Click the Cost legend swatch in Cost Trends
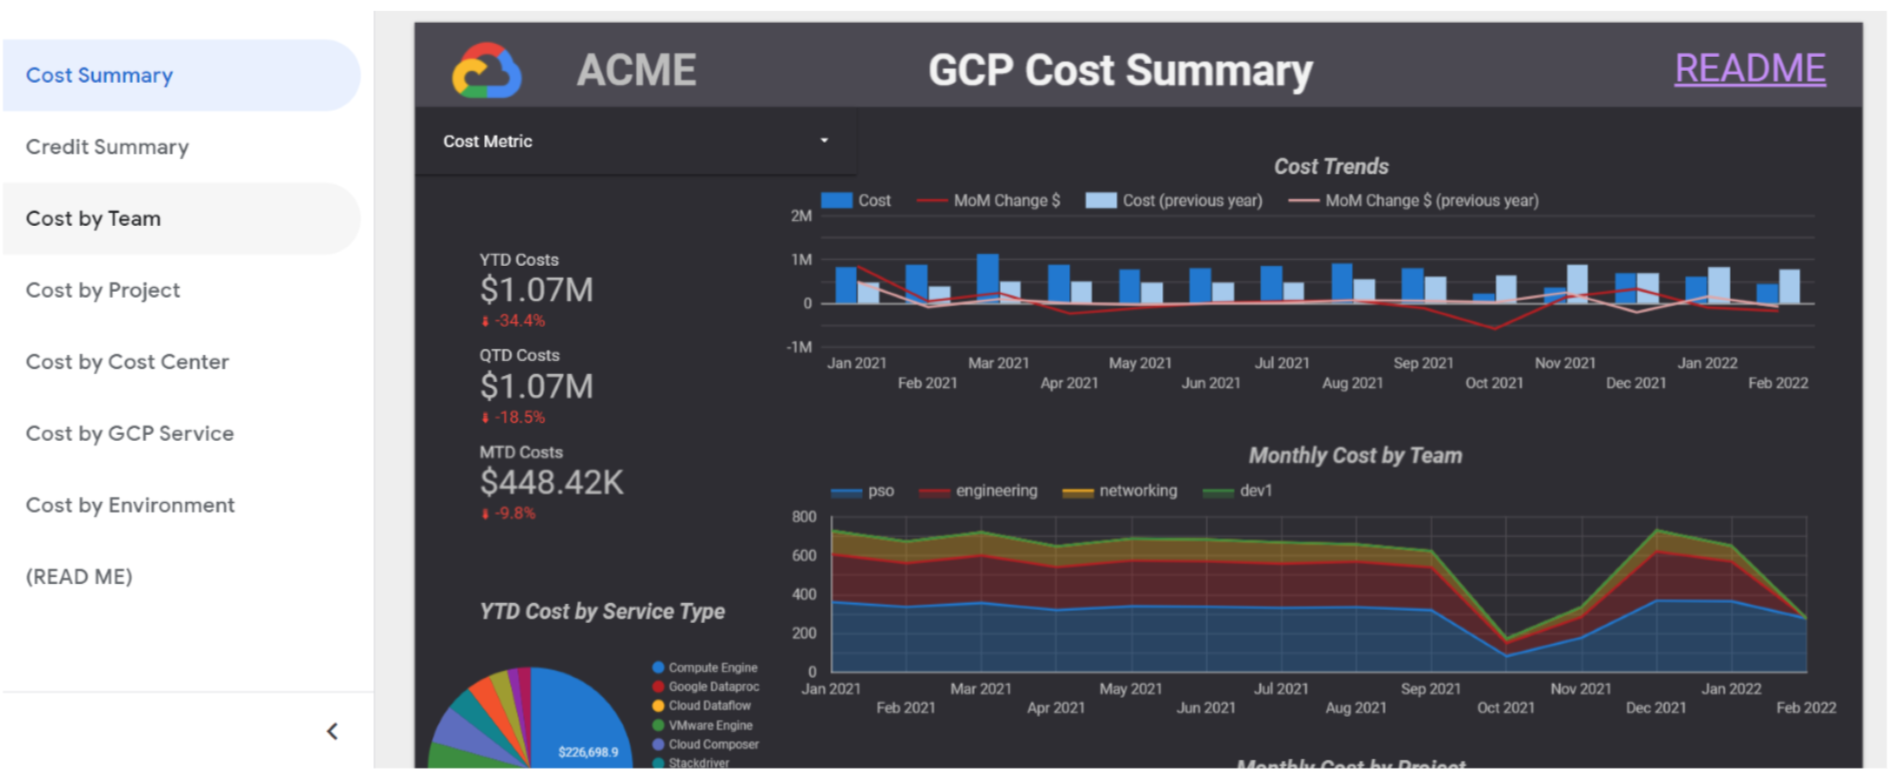Viewport: 1898px width, 780px height. 836,200
